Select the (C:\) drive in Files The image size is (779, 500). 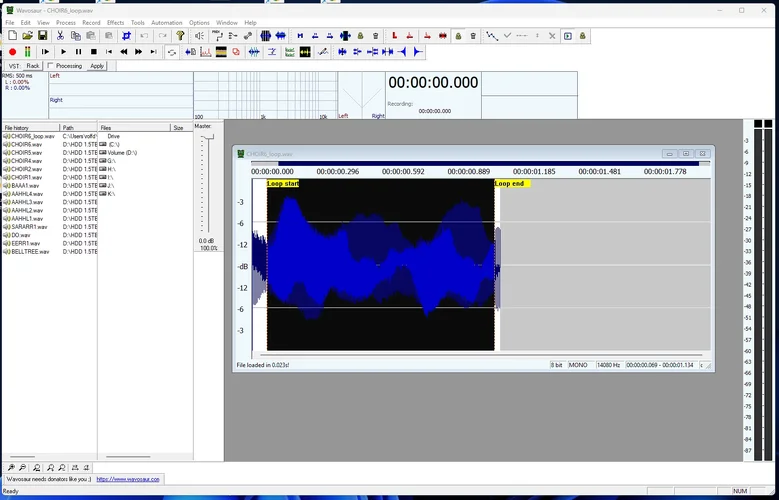pos(113,144)
